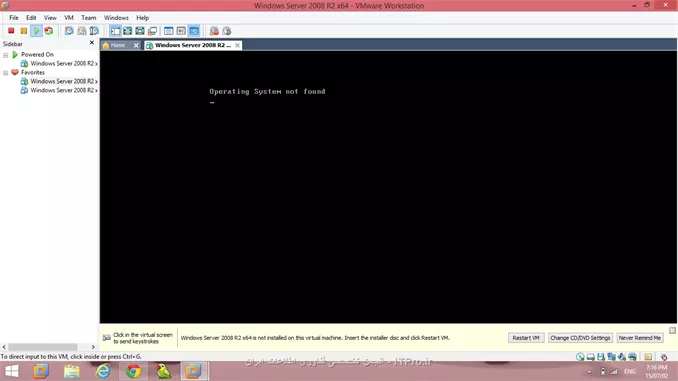The height and width of the screenshot is (381, 678).
Task: Click the sidebar scrollbar right arrow
Action: pyautogui.click(x=93, y=347)
